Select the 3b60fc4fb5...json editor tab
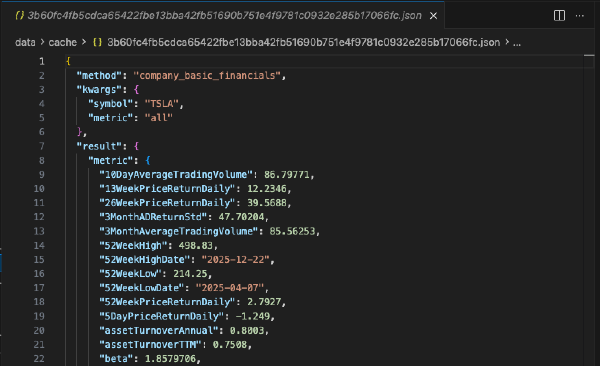The height and width of the screenshot is (366, 600). [222, 15]
